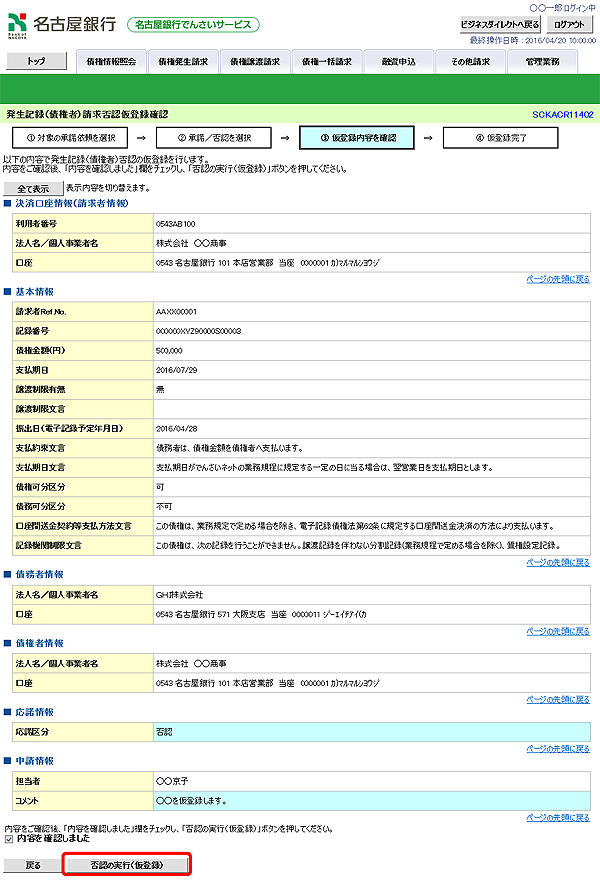600x881 pixels.
Task: Click page-top link under 債務者情報 table
Action: click(x=558, y=632)
